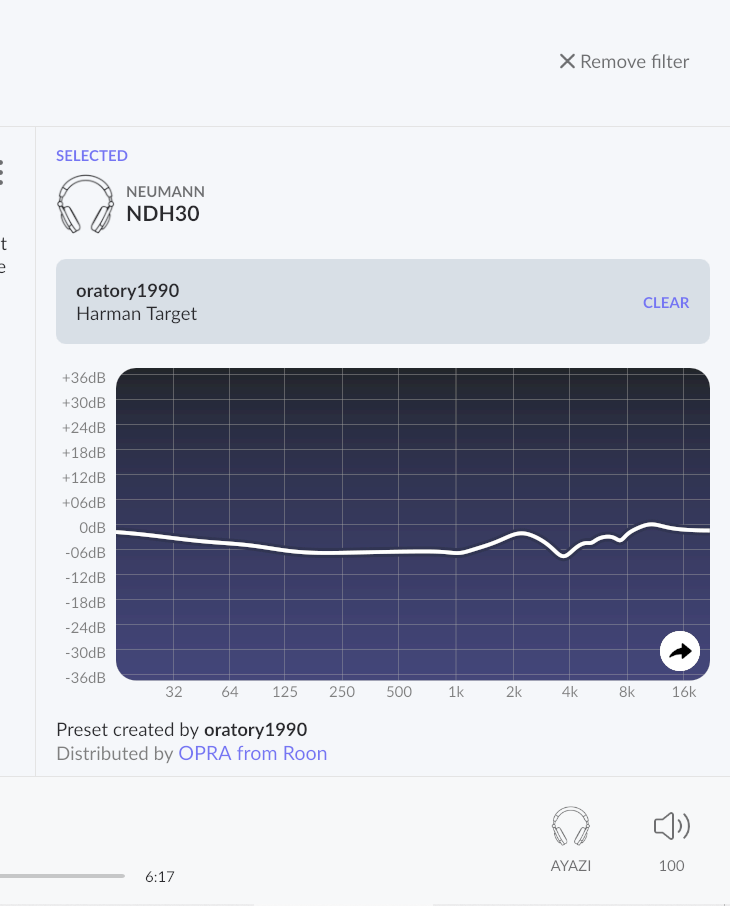This screenshot has height=906, width=730.
Task: Click the volume level 100 value
Action: 671,866
